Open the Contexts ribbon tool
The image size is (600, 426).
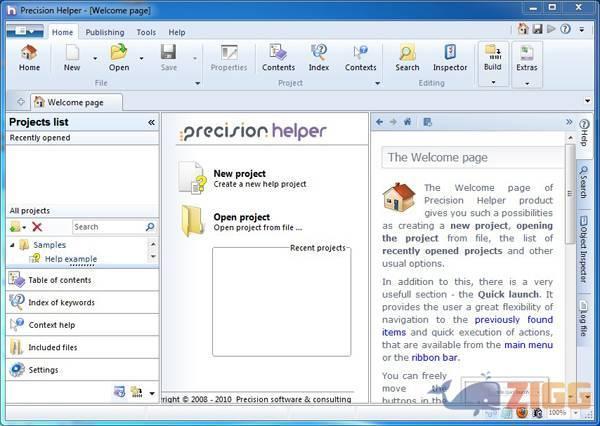[360, 58]
